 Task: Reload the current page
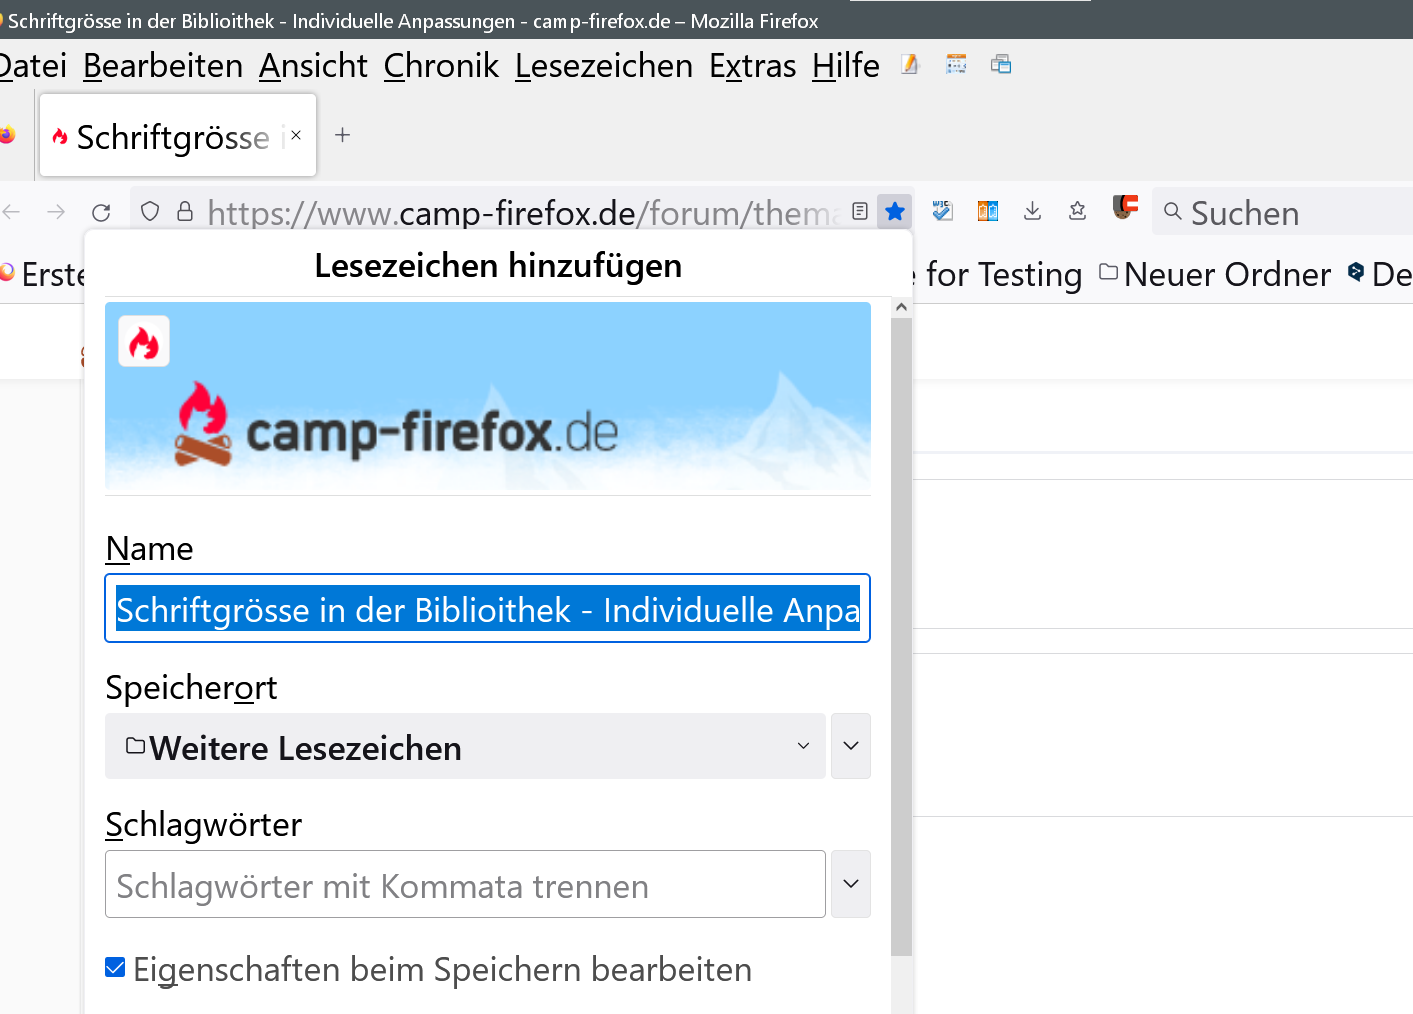pos(101,212)
